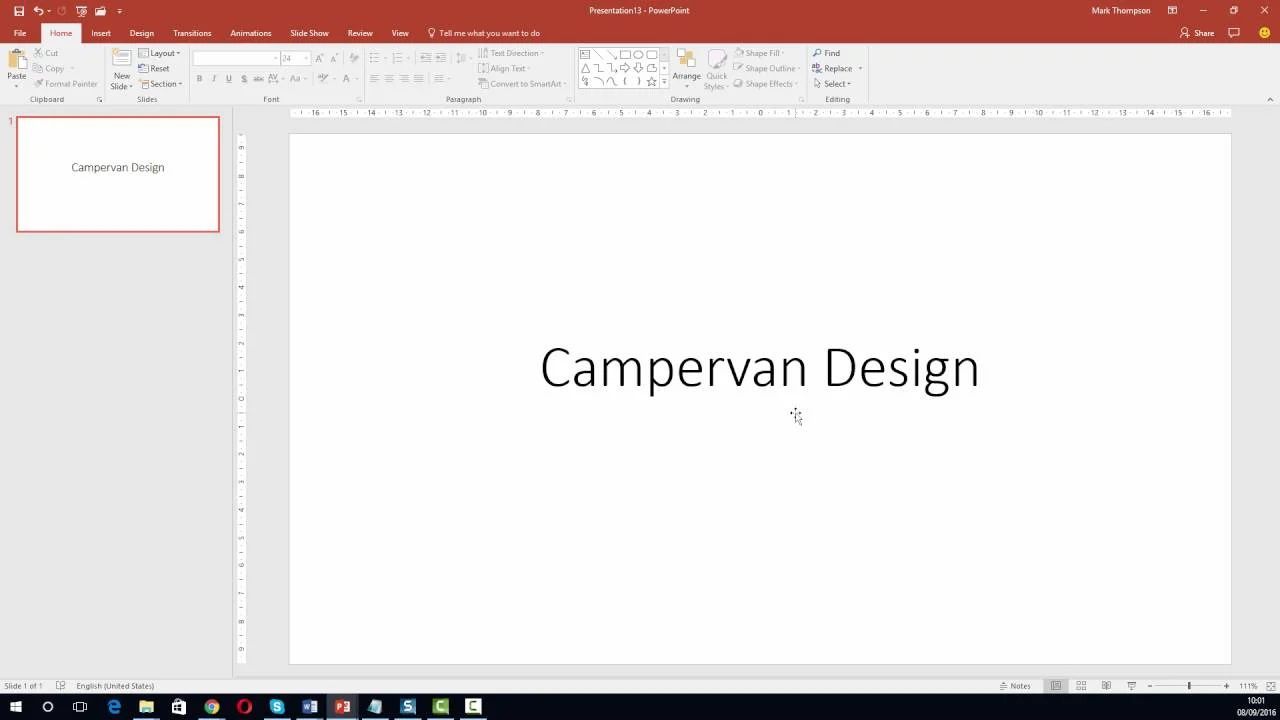Reset slide layout
This screenshot has height=720, width=1280.
click(x=154, y=68)
